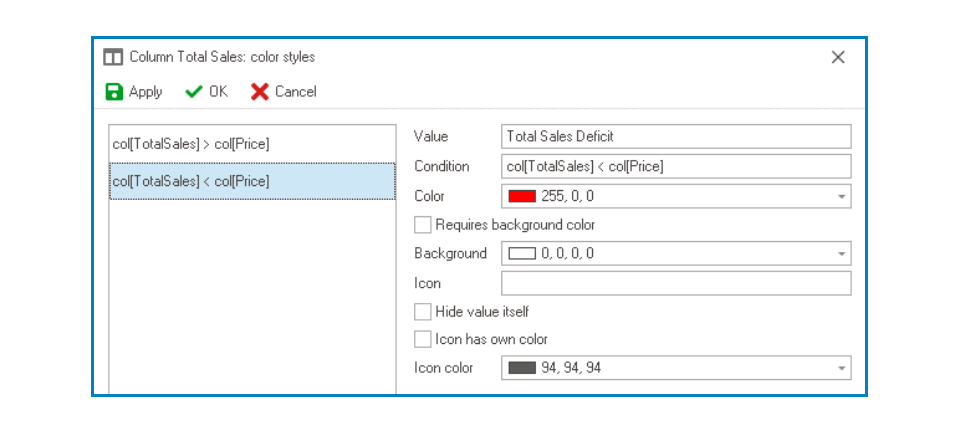
Task: Close the color styles dialog
Action: [x=838, y=57]
